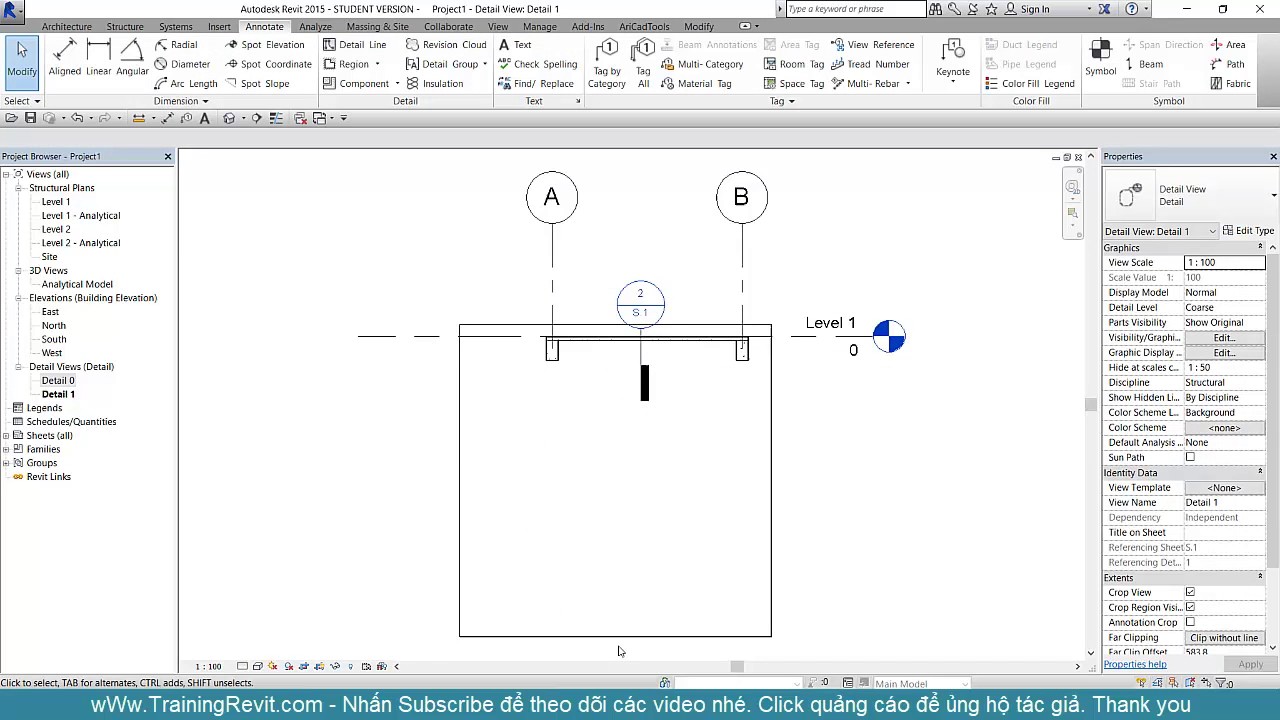Viewport: 1280px width, 720px height.
Task: Open the Detail View: Detail 1 dropdown
Action: coord(1161,232)
